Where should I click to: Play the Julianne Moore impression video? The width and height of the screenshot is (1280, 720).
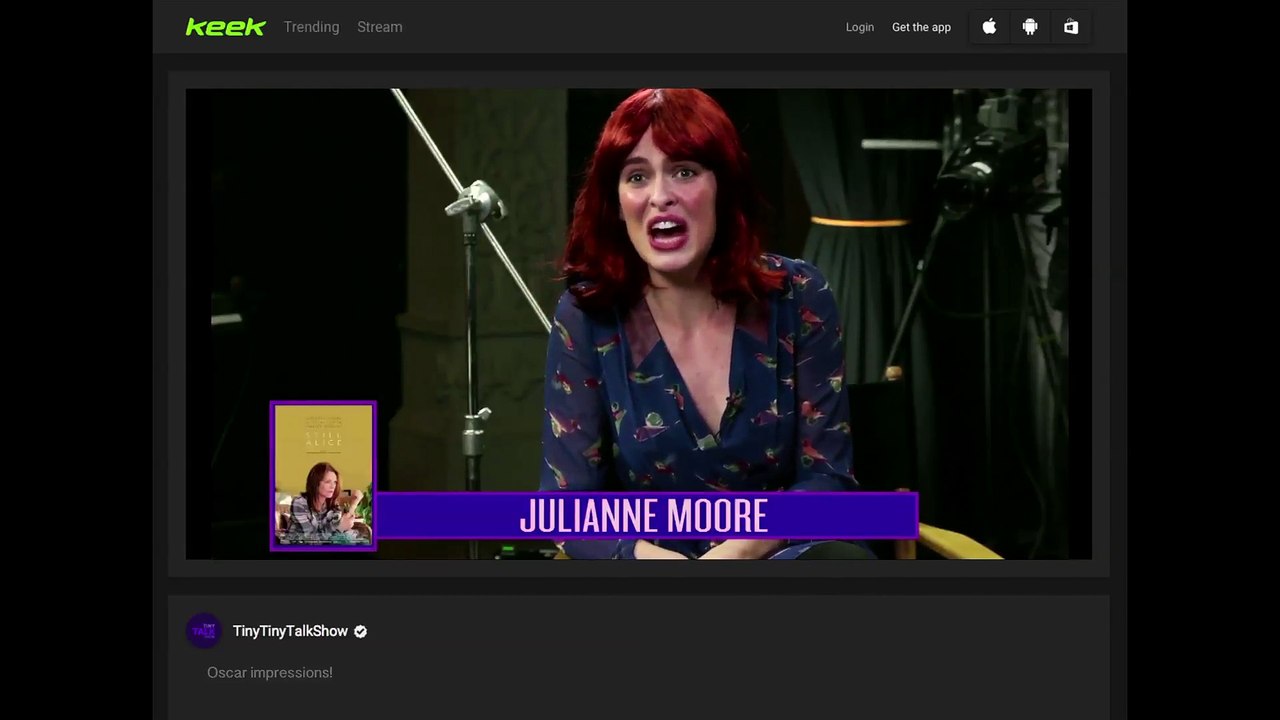tap(639, 324)
